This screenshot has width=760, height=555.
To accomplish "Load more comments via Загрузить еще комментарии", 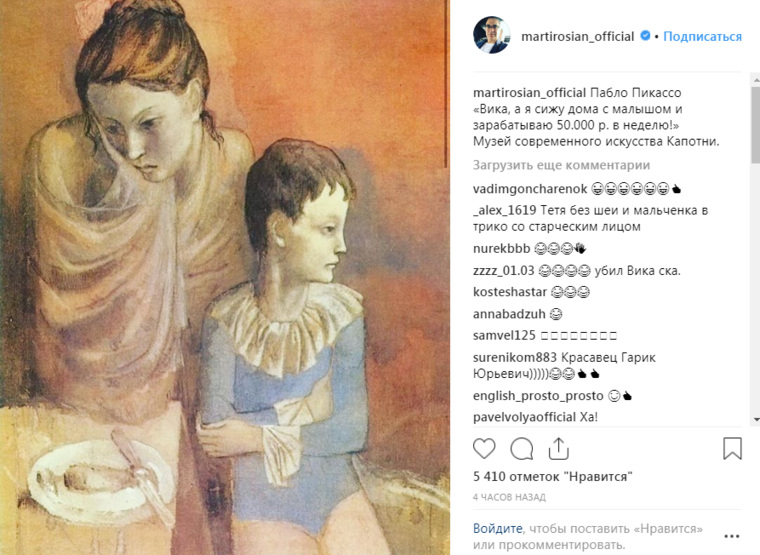I will [x=561, y=165].
